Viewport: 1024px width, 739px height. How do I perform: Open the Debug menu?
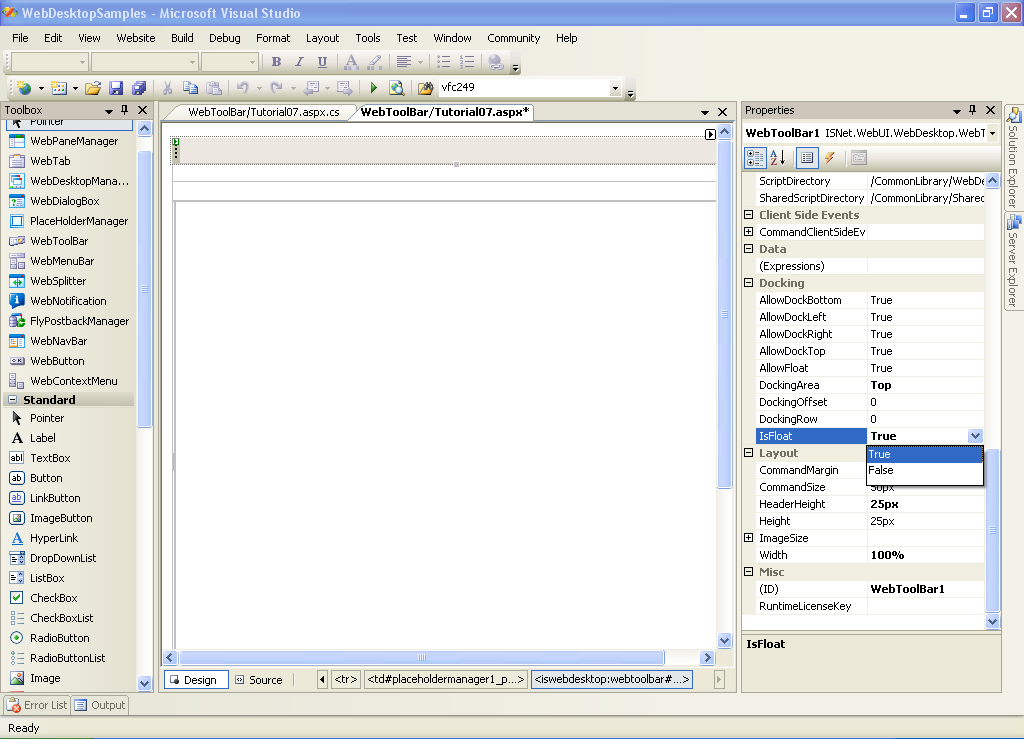224,38
